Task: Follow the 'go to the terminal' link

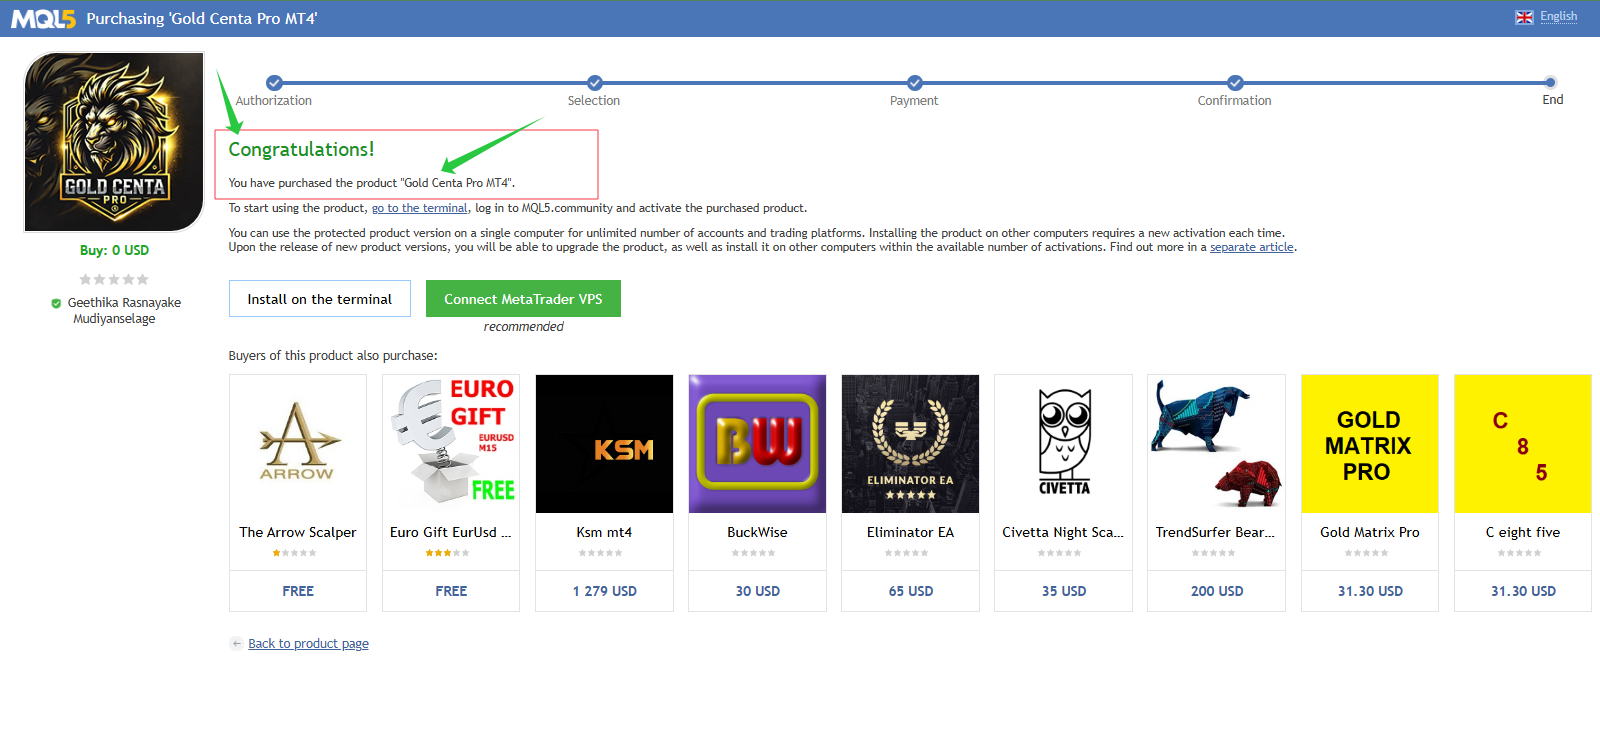Action: click(419, 208)
